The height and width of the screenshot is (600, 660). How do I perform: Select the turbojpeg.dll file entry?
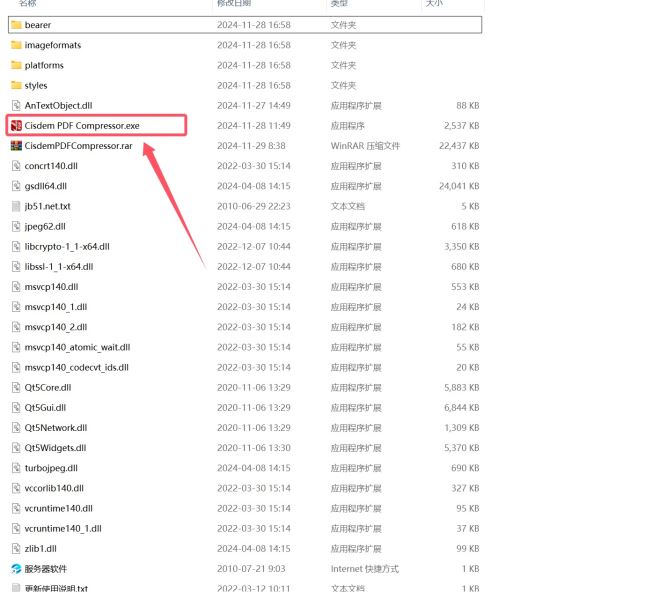click(x=51, y=468)
